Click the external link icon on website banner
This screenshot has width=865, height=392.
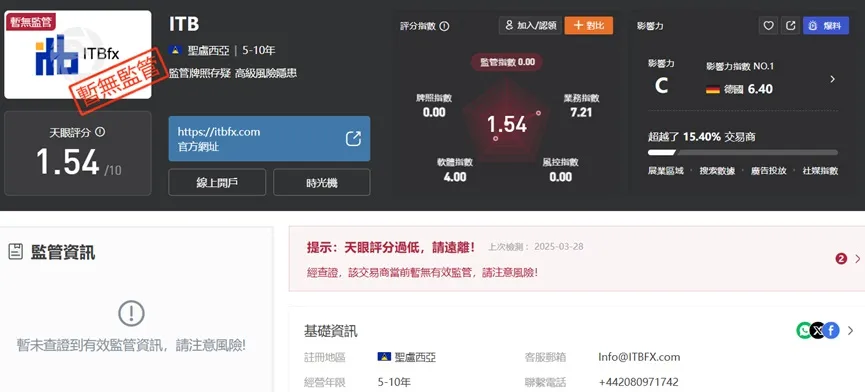[x=353, y=138]
